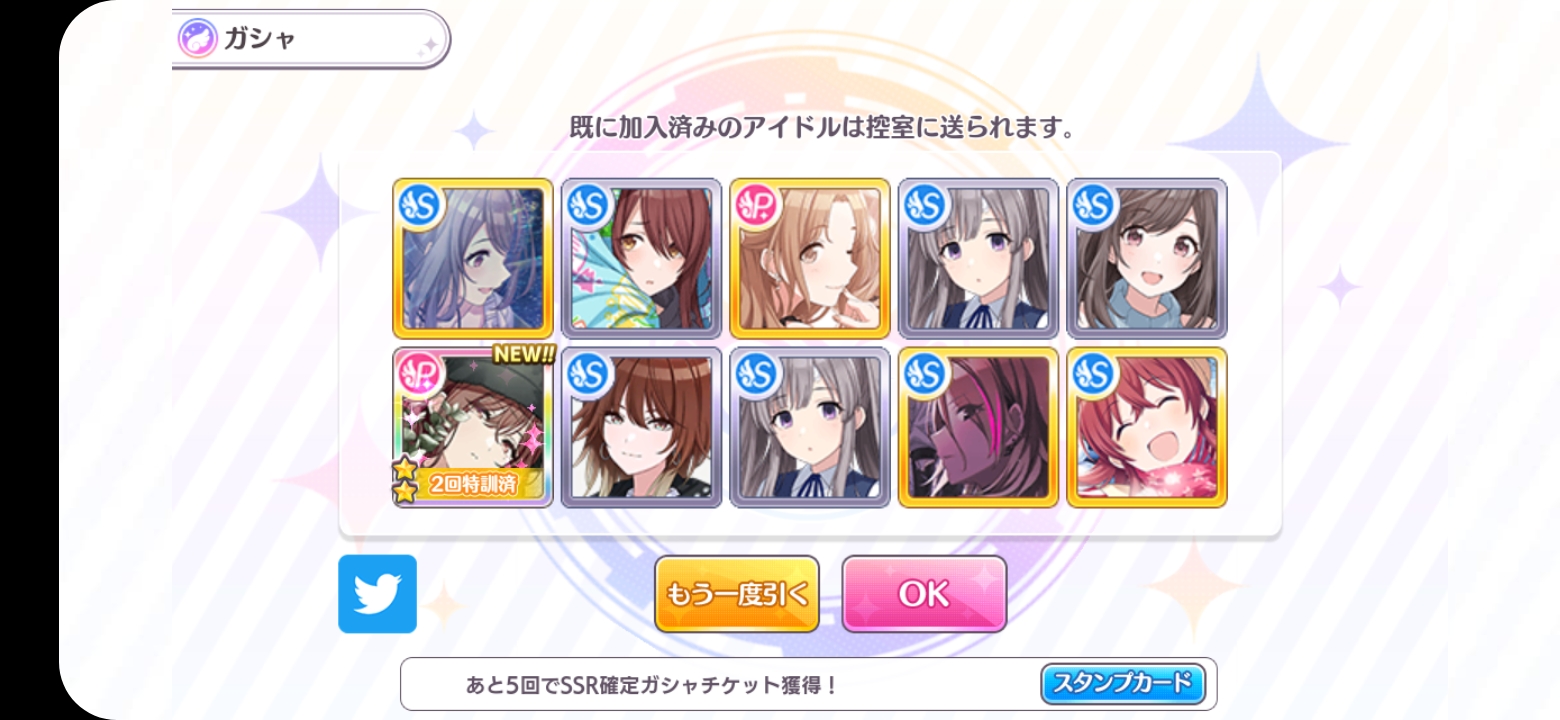
Task: Tap the gold-framed light-brown-haired P card
Action: (810, 259)
